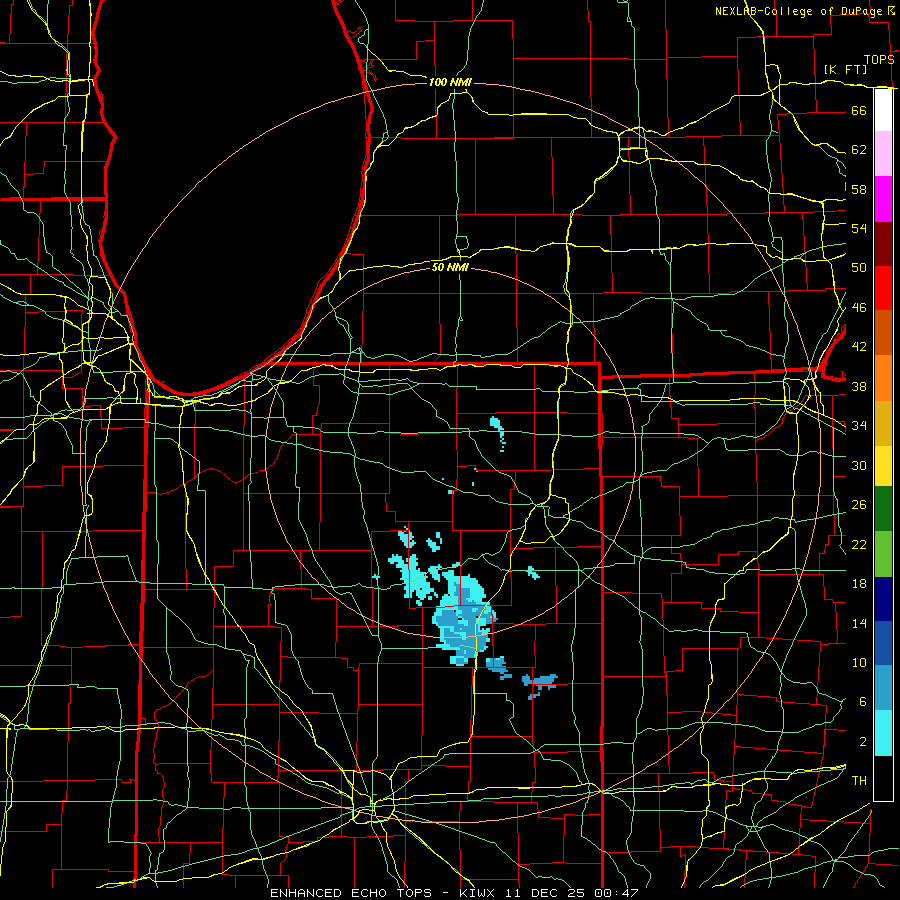The width and height of the screenshot is (900, 900).
Task: Click the "34" legend value
Action: [x=859, y=426]
